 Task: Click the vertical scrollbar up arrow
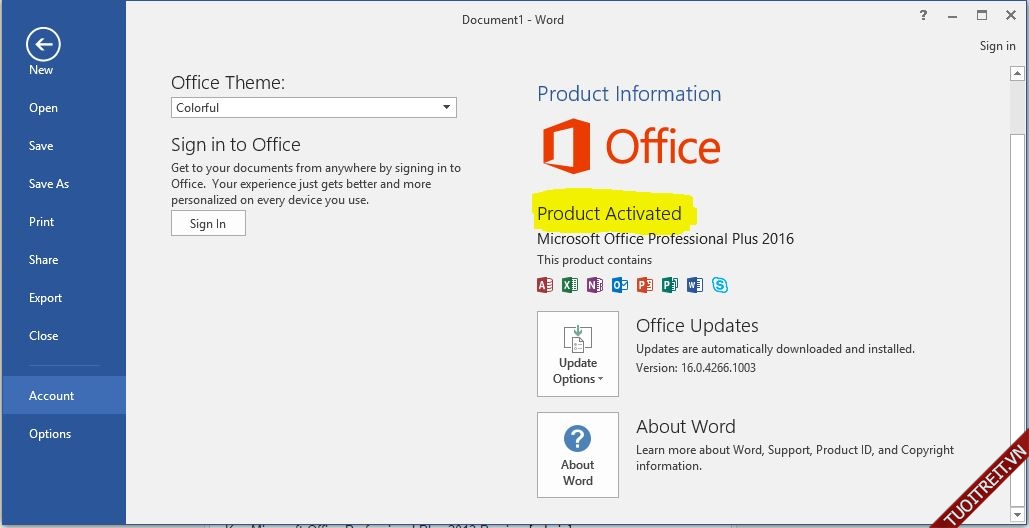click(x=1017, y=73)
